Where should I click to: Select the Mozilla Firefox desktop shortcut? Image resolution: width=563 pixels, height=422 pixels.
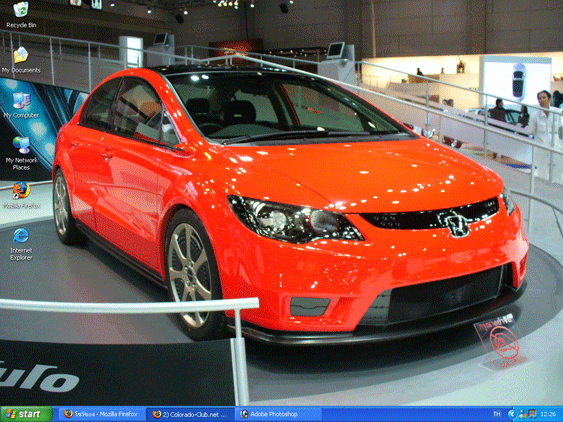point(21,190)
